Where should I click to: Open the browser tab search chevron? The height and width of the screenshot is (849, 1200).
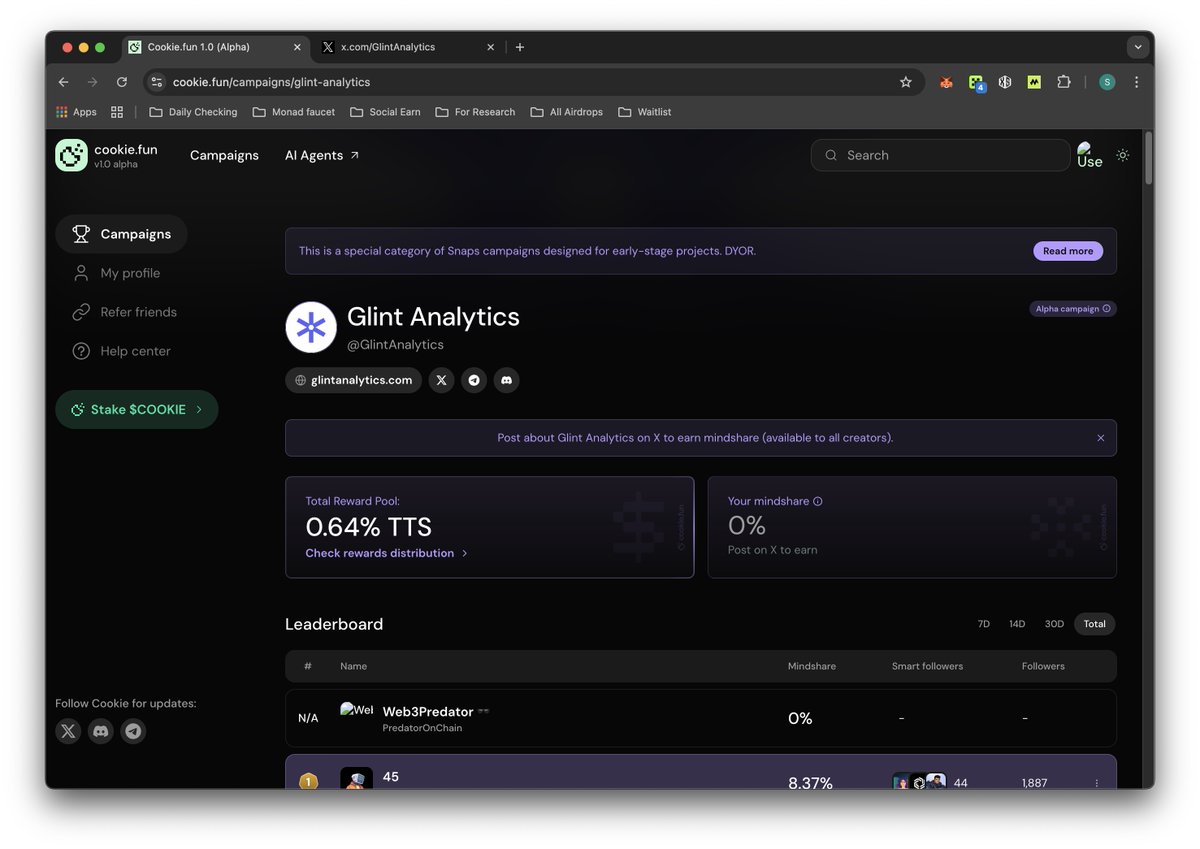pyautogui.click(x=1138, y=47)
